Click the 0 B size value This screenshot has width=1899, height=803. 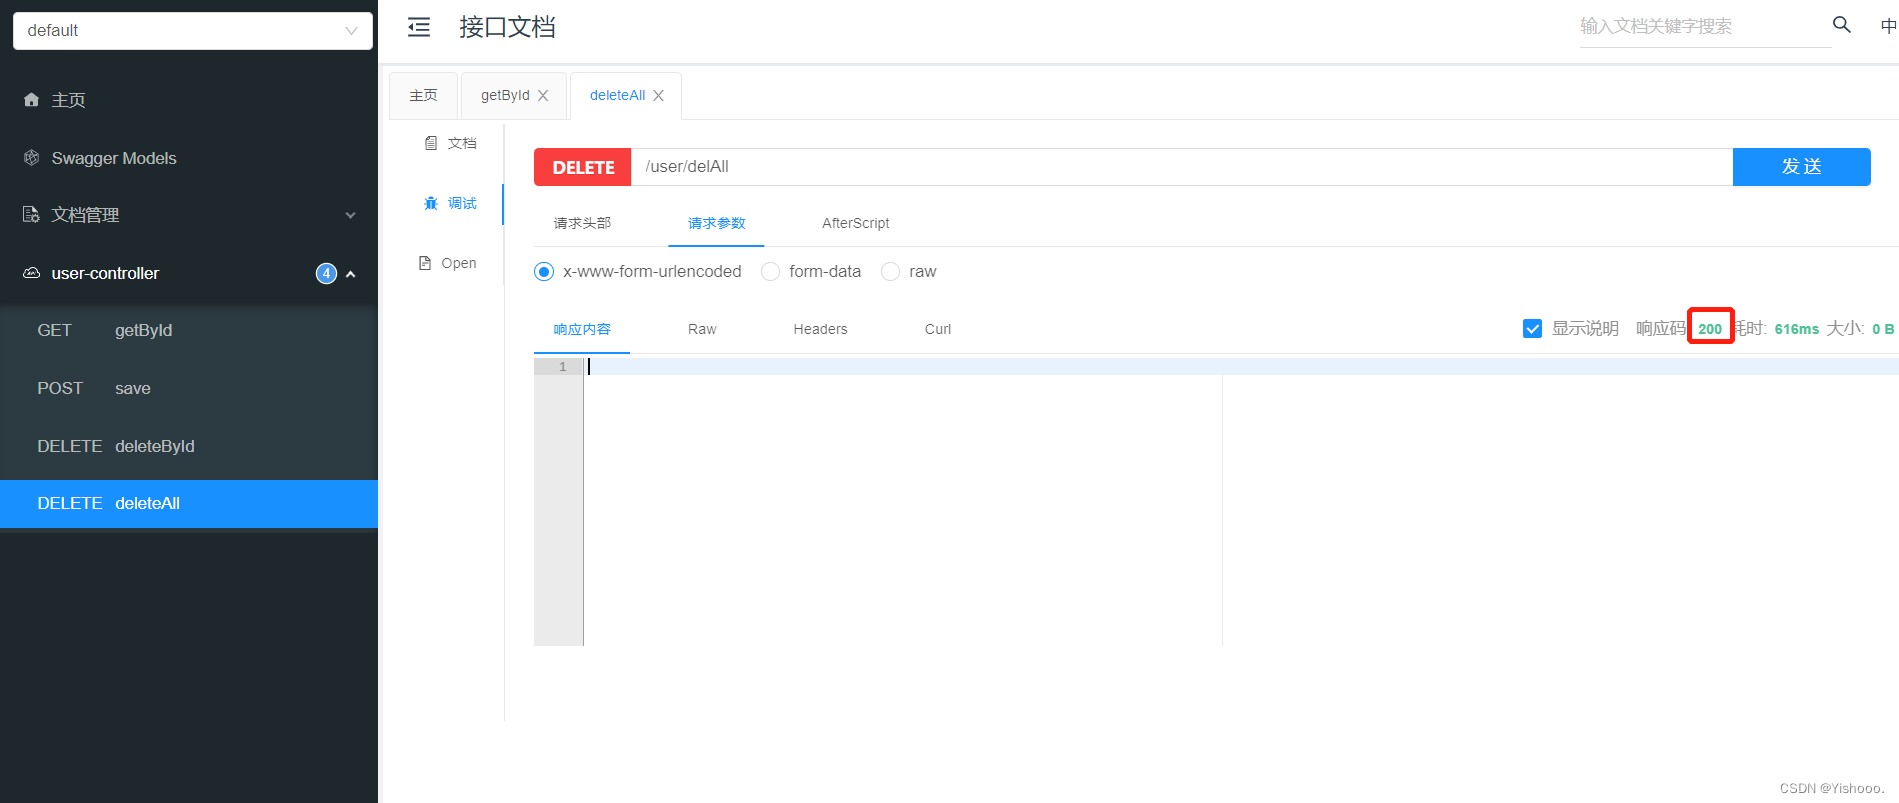[1883, 329]
